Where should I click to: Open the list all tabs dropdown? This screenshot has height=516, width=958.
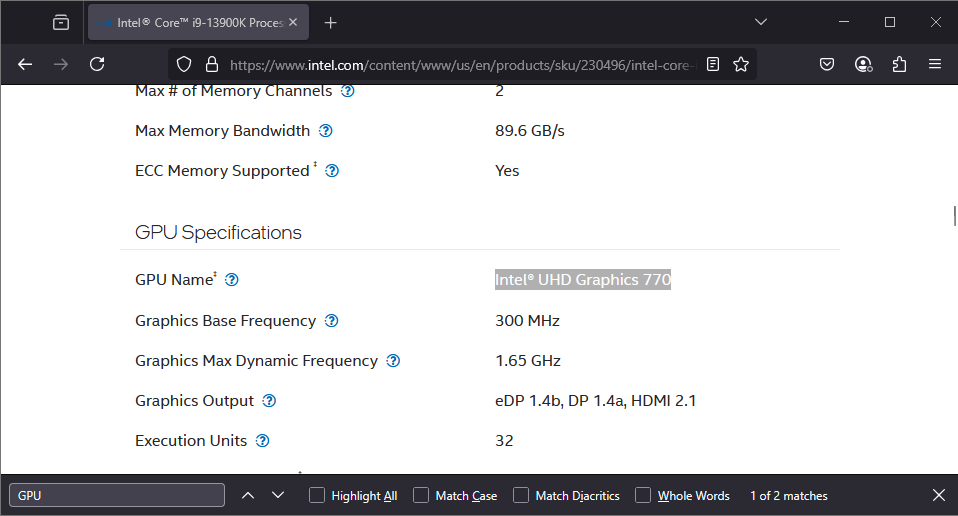pyautogui.click(x=761, y=22)
